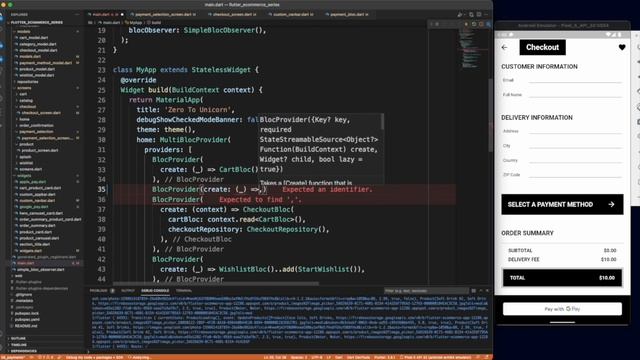Expand the cart folder
The image size is (640, 360).
[x=23, y=94]
